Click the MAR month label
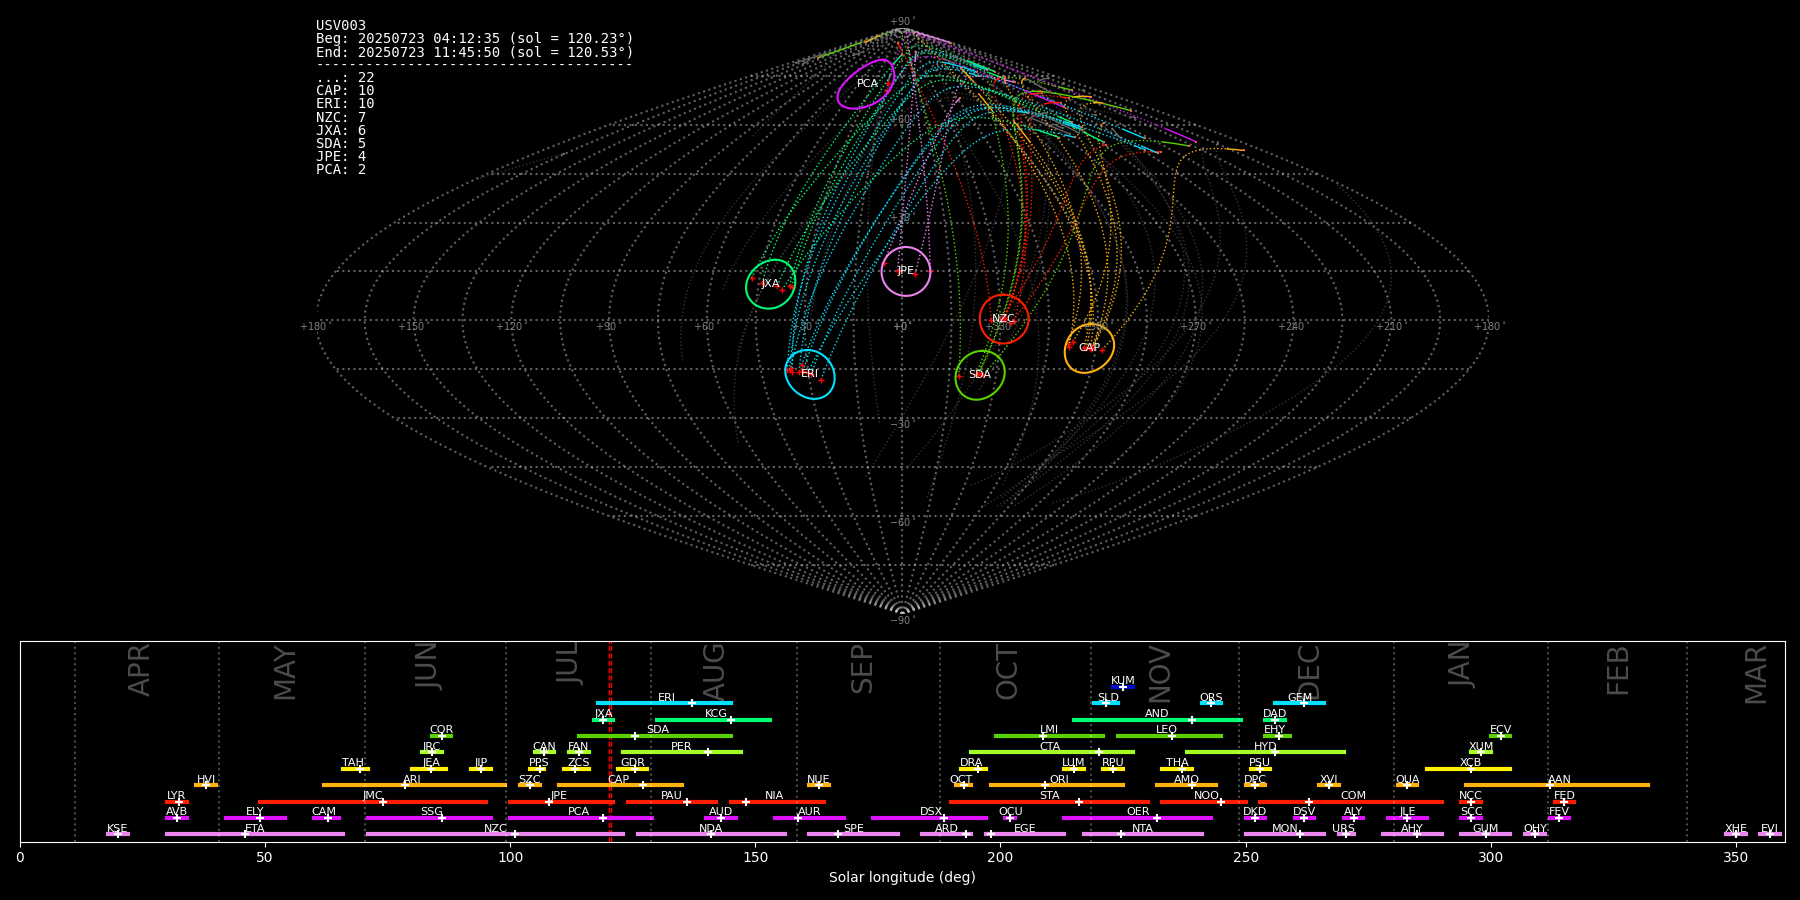This screenshot has height=900, width=1800. (1756, 675)
